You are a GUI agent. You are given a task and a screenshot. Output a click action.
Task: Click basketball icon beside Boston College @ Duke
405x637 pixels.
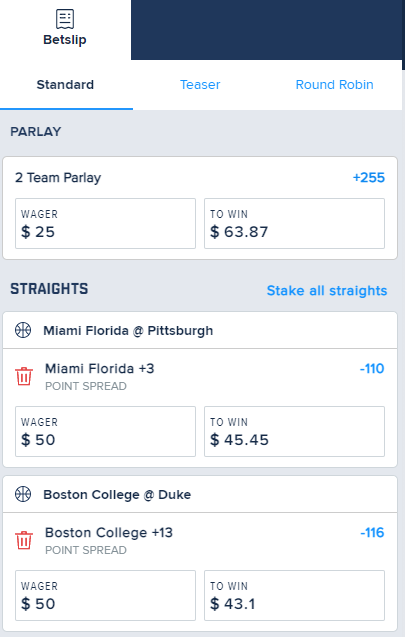click(23, 494)
